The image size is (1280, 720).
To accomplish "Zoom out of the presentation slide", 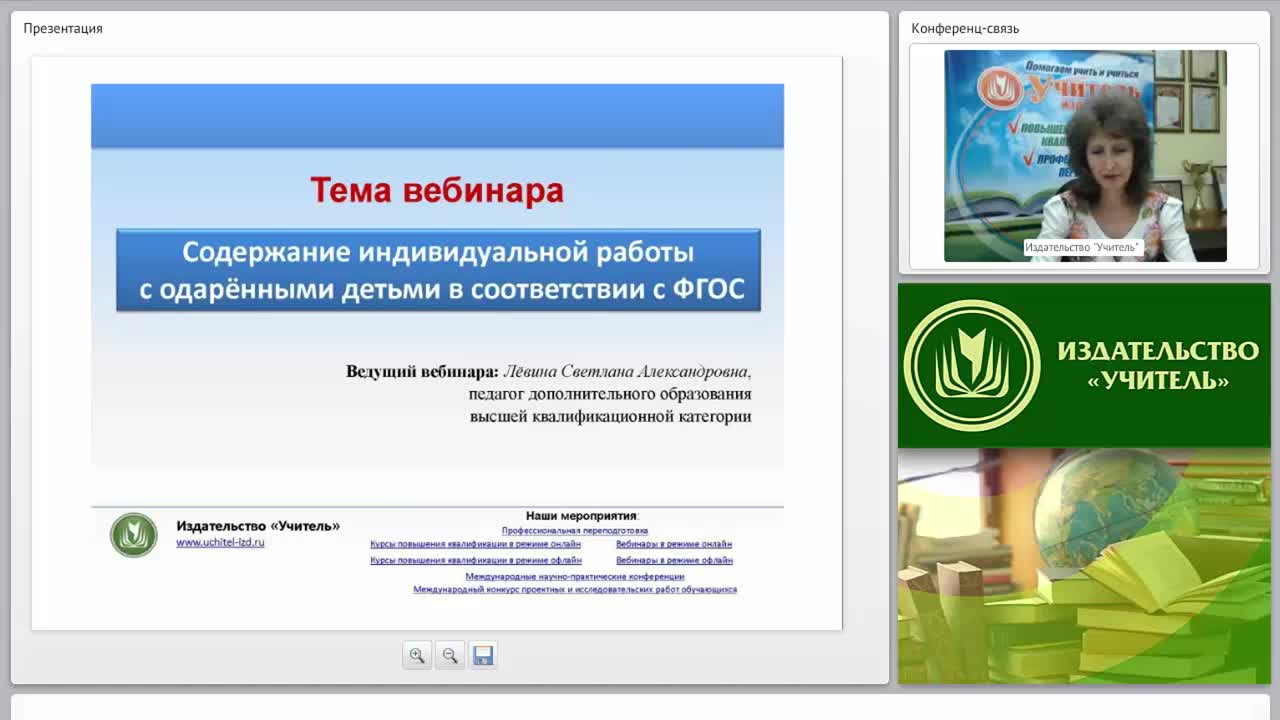I will pyautogui.click(x=450, y=655).
